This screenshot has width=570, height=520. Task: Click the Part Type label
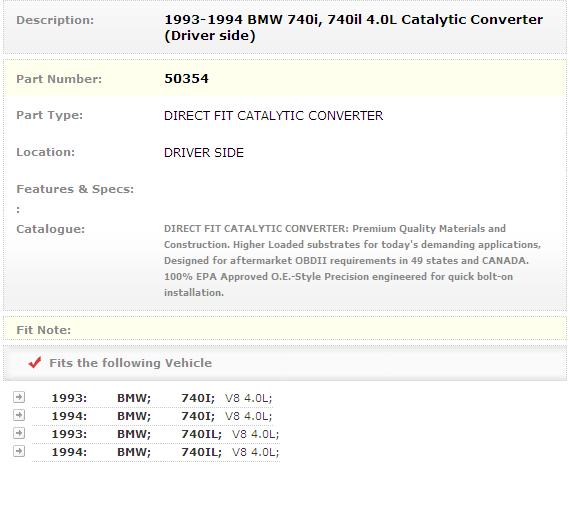pyautogui.click(x=50, y=115)
